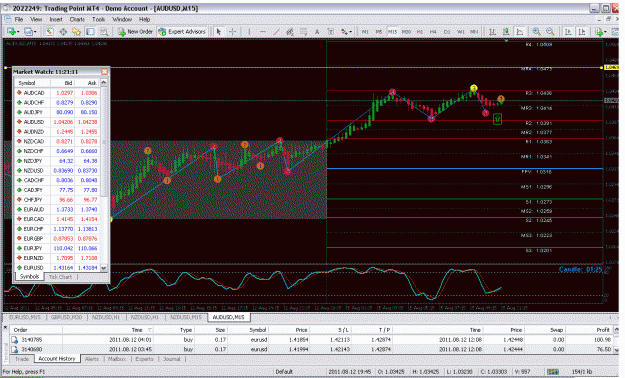Switch chart to candlesticks icon

pyautogui.click(x=506, y=32)
